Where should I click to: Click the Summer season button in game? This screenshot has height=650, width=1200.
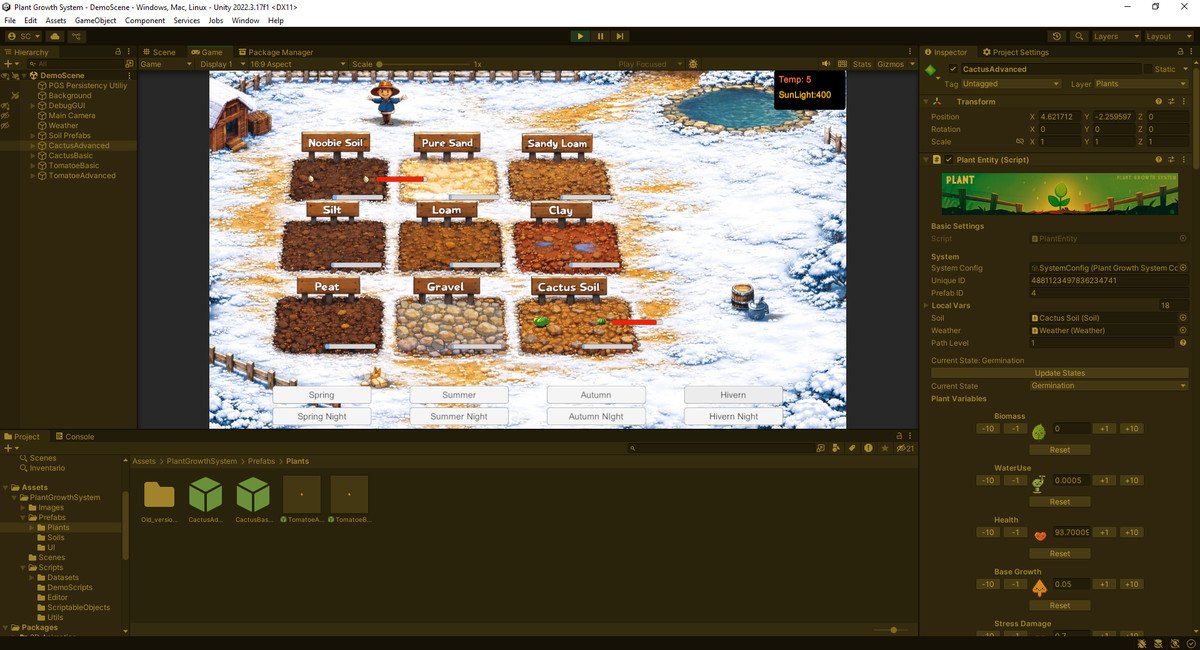tap(459, 395)
